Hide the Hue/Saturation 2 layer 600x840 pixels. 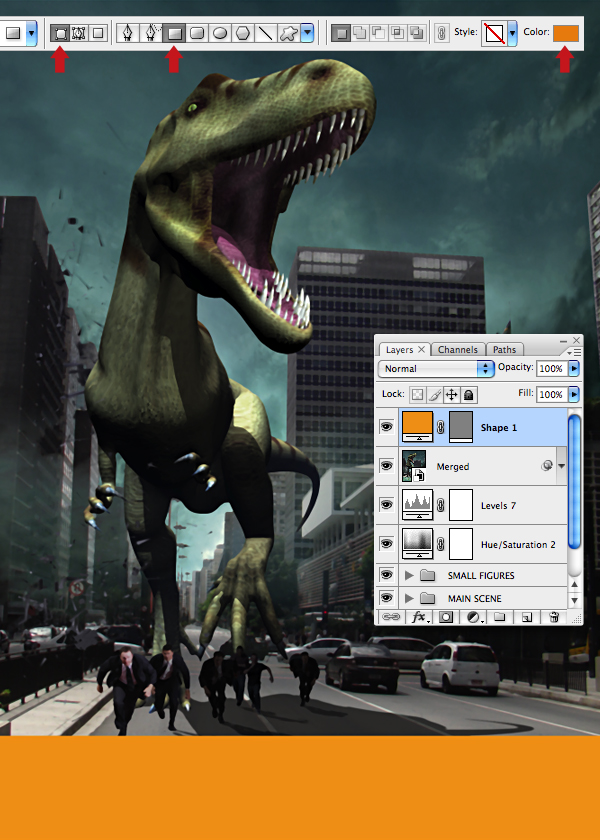(x=386, y=544)
